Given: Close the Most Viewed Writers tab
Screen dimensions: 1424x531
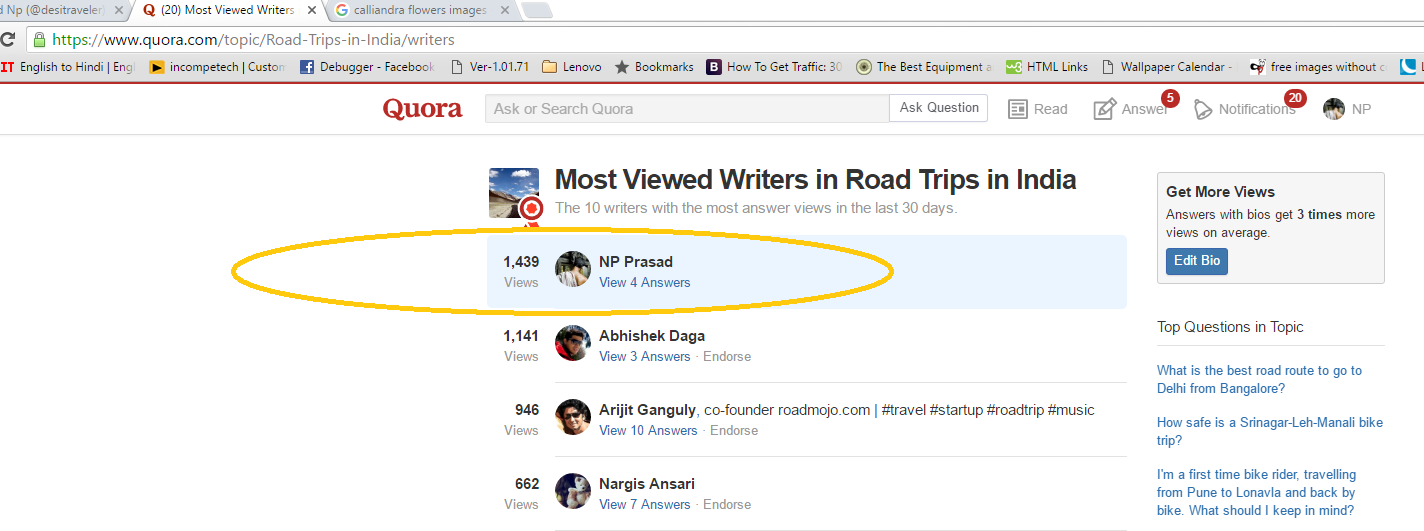Looking at the screenshot, I should [x=310, y=11].
